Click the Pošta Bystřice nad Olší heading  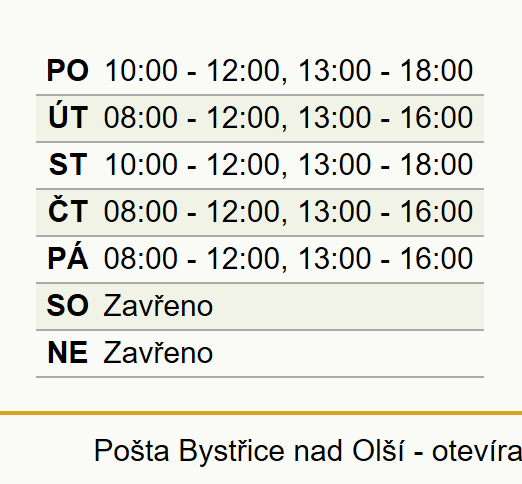[249, 451]
